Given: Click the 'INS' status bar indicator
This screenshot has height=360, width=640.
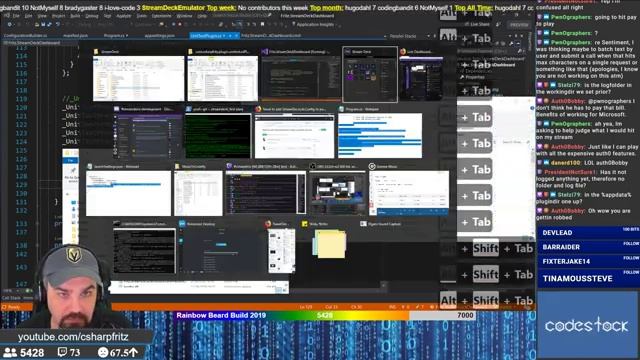Looking at the screenshot, I should tap(392, 307).
